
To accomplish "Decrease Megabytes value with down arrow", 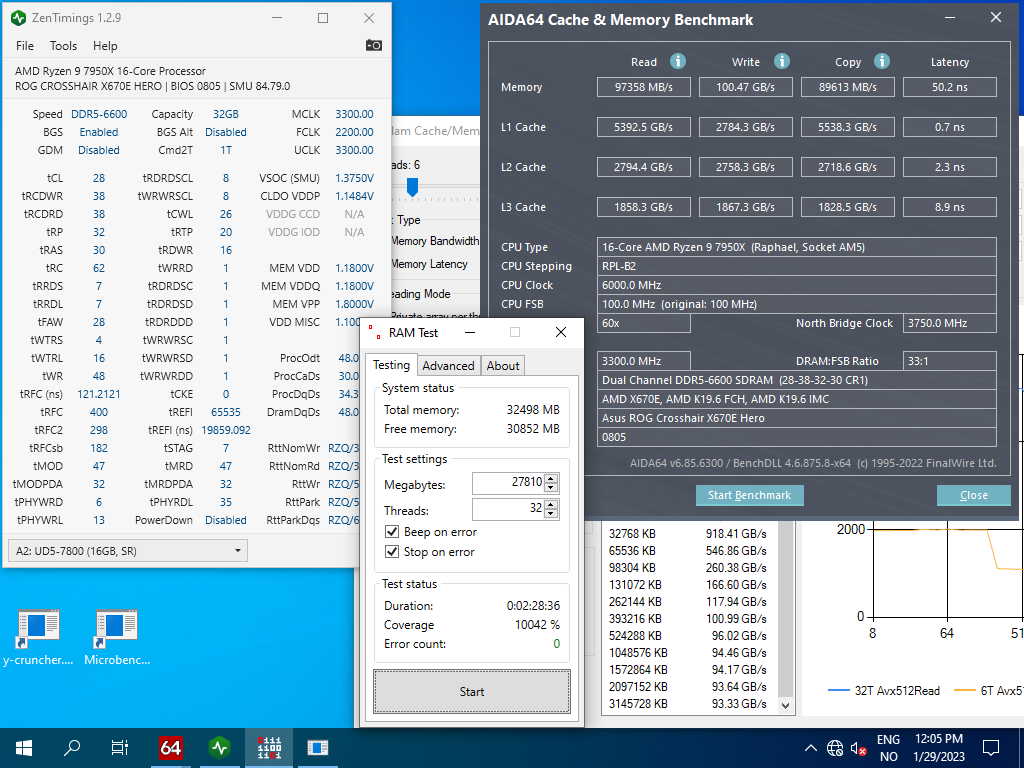I will coord(551,488).
